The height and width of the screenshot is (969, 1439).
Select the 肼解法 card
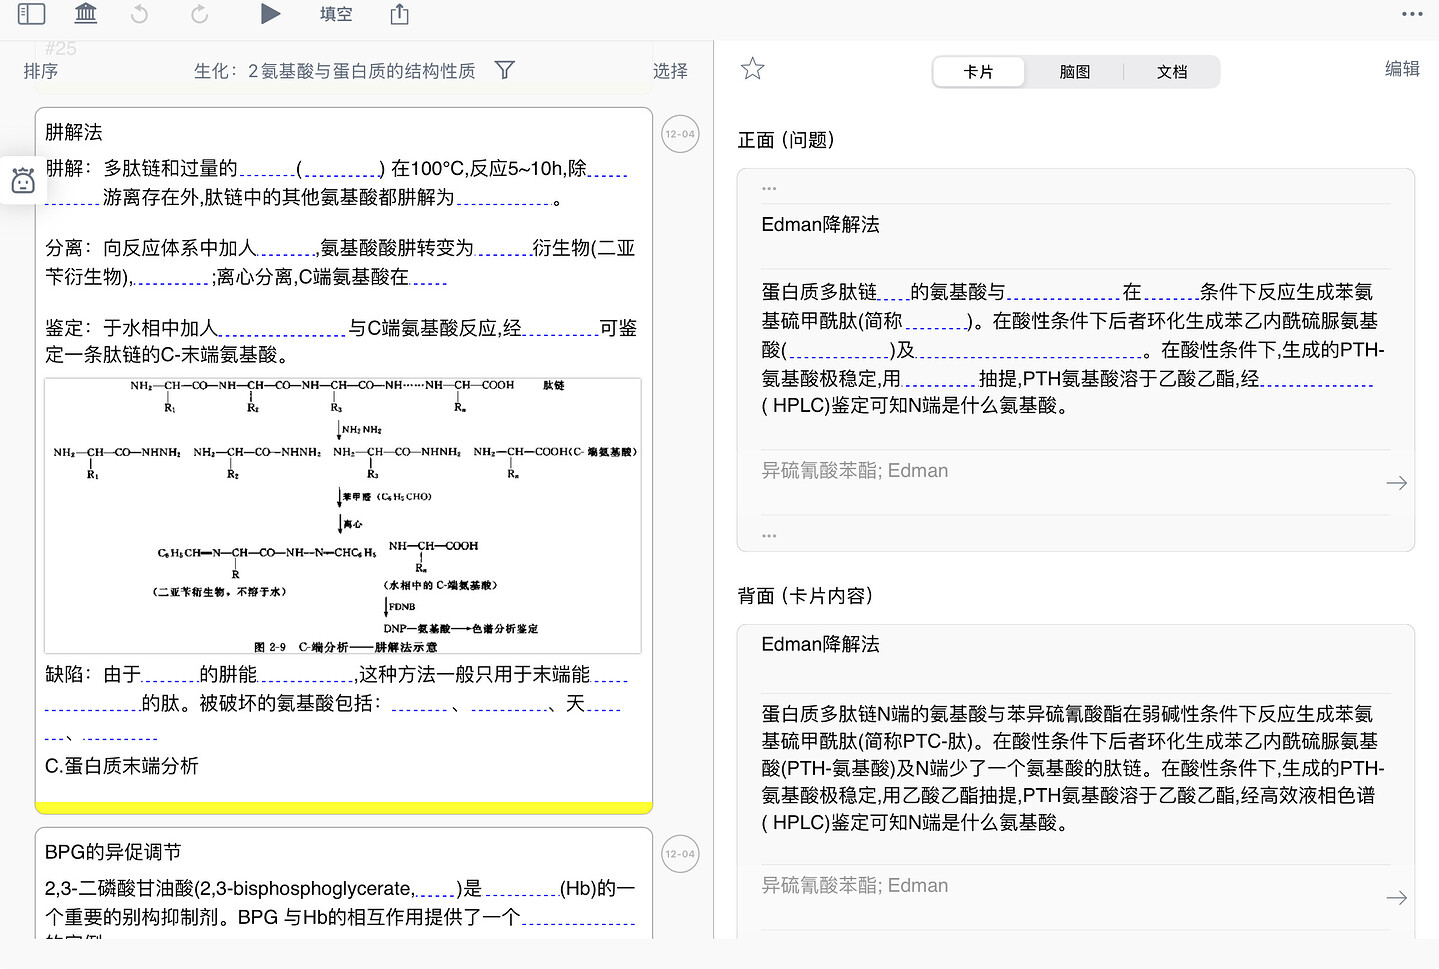(x=344, y=460)
